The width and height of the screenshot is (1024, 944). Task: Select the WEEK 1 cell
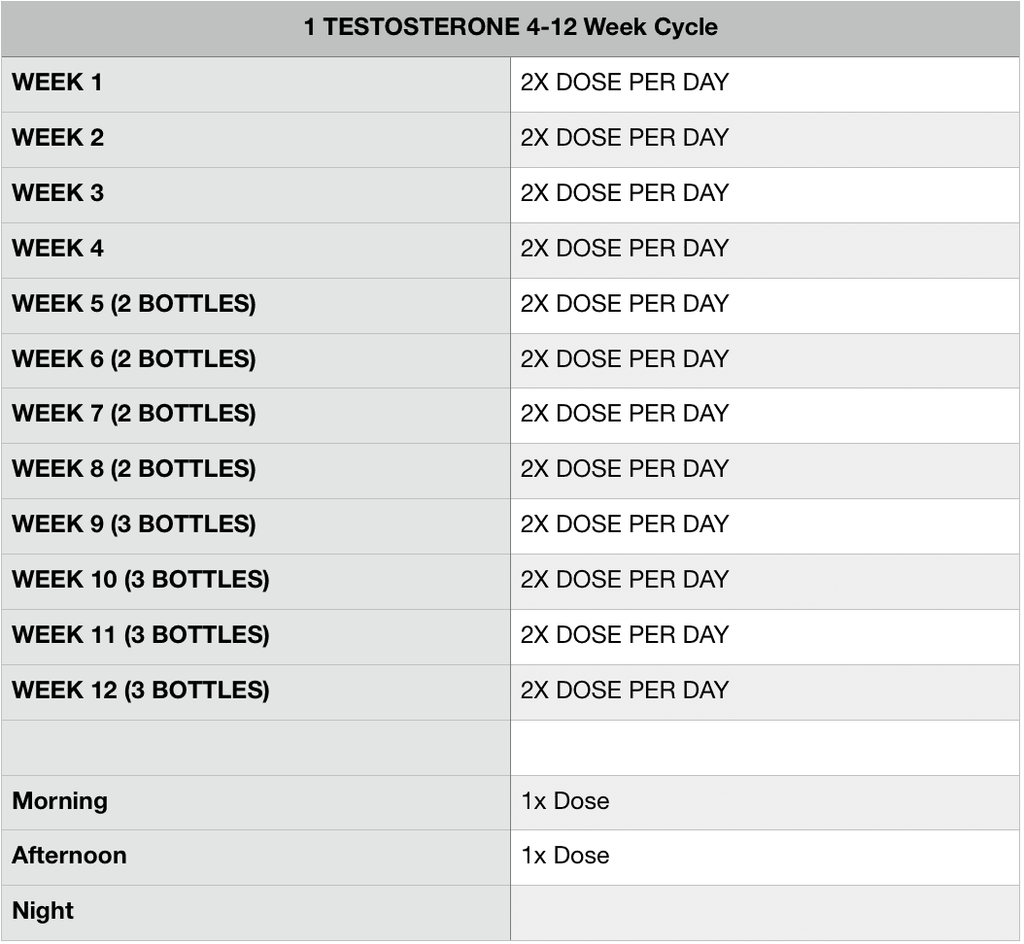[x=57, y=83]
